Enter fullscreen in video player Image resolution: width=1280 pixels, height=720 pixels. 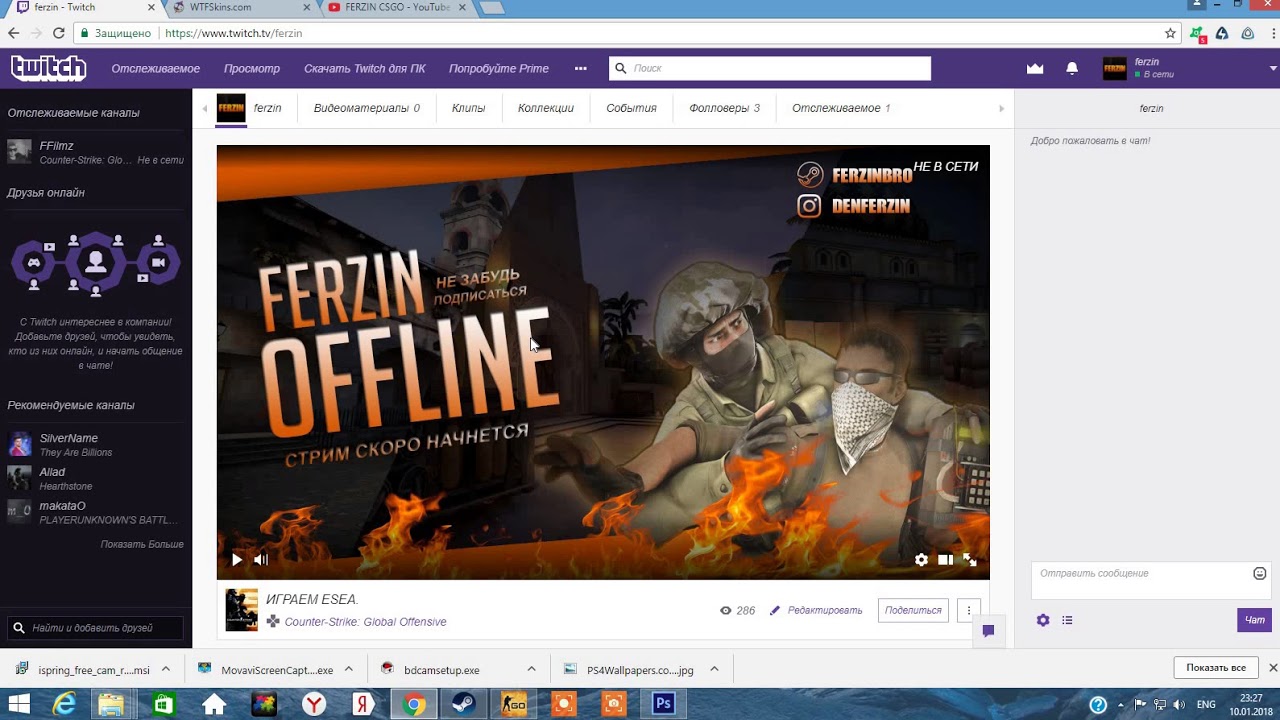click(969, 560)
